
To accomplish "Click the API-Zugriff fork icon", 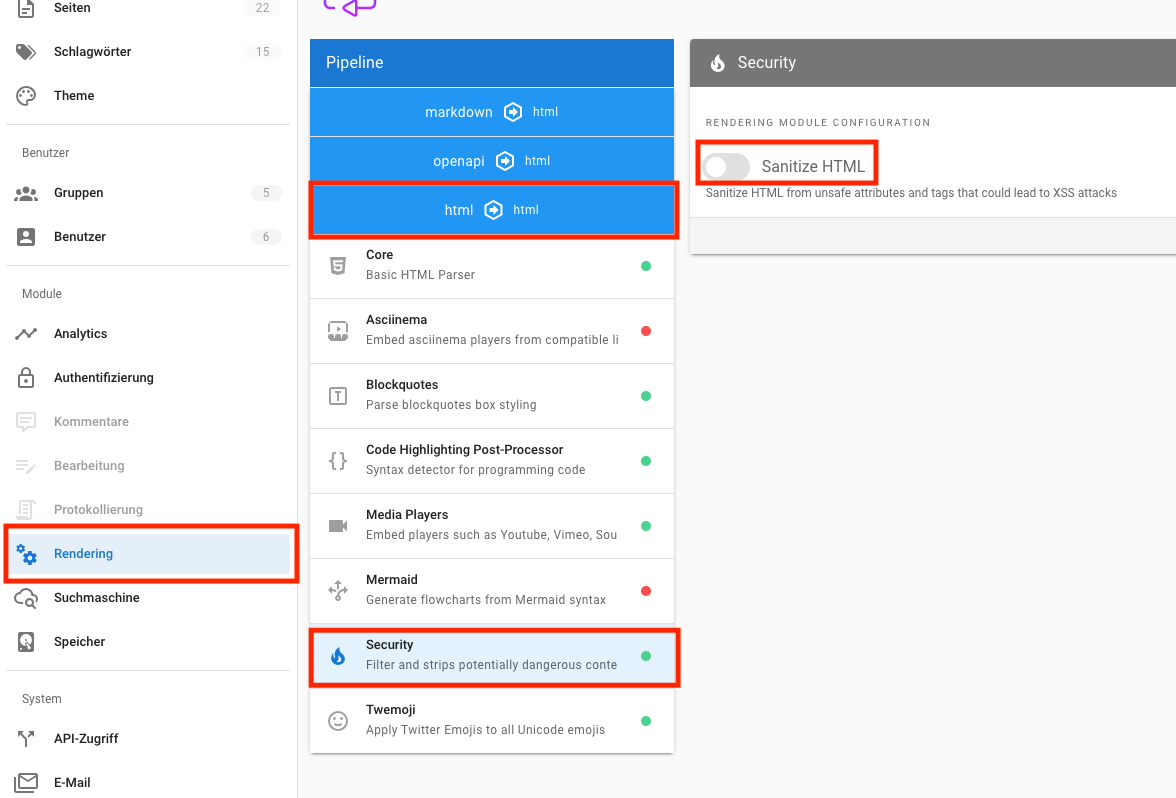I will [x=26, y=739].
